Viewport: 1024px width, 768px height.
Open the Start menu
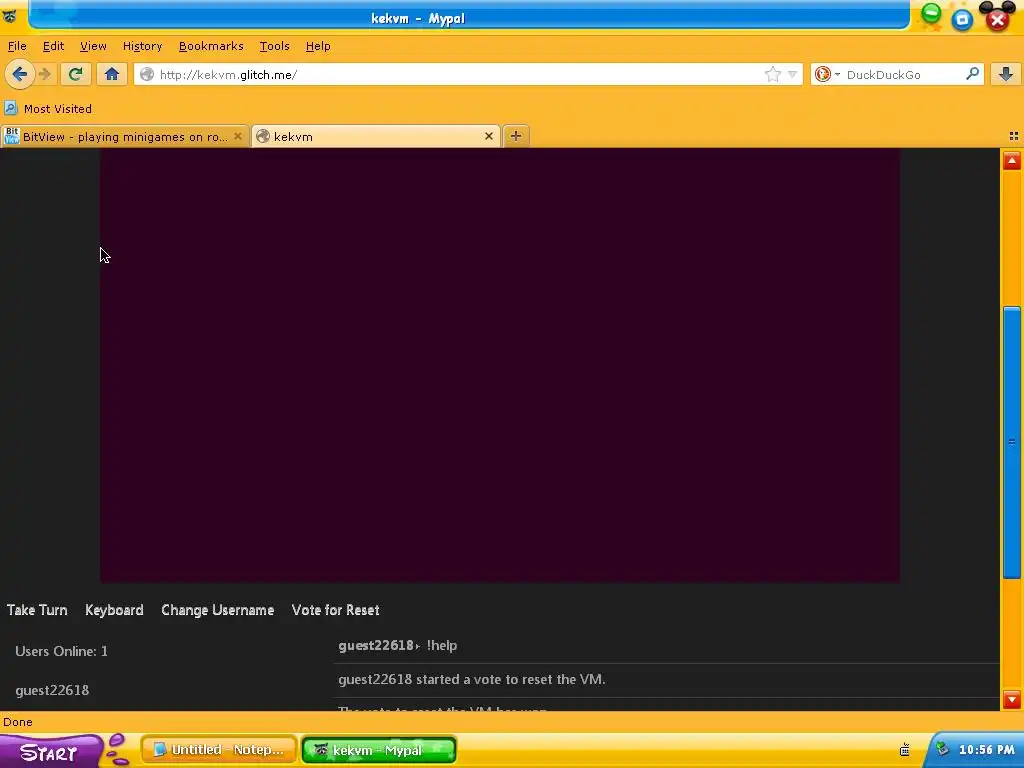[49, 752]
